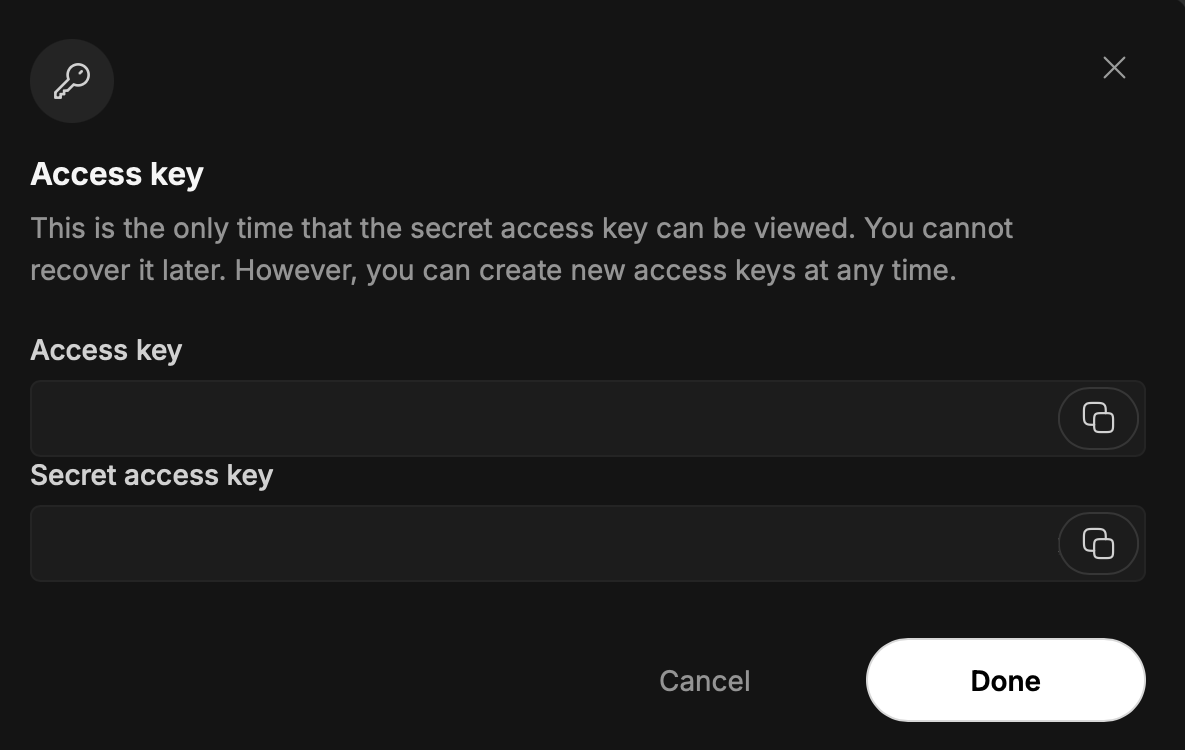
Task: Copy the Access key value
Action: 1098,418
